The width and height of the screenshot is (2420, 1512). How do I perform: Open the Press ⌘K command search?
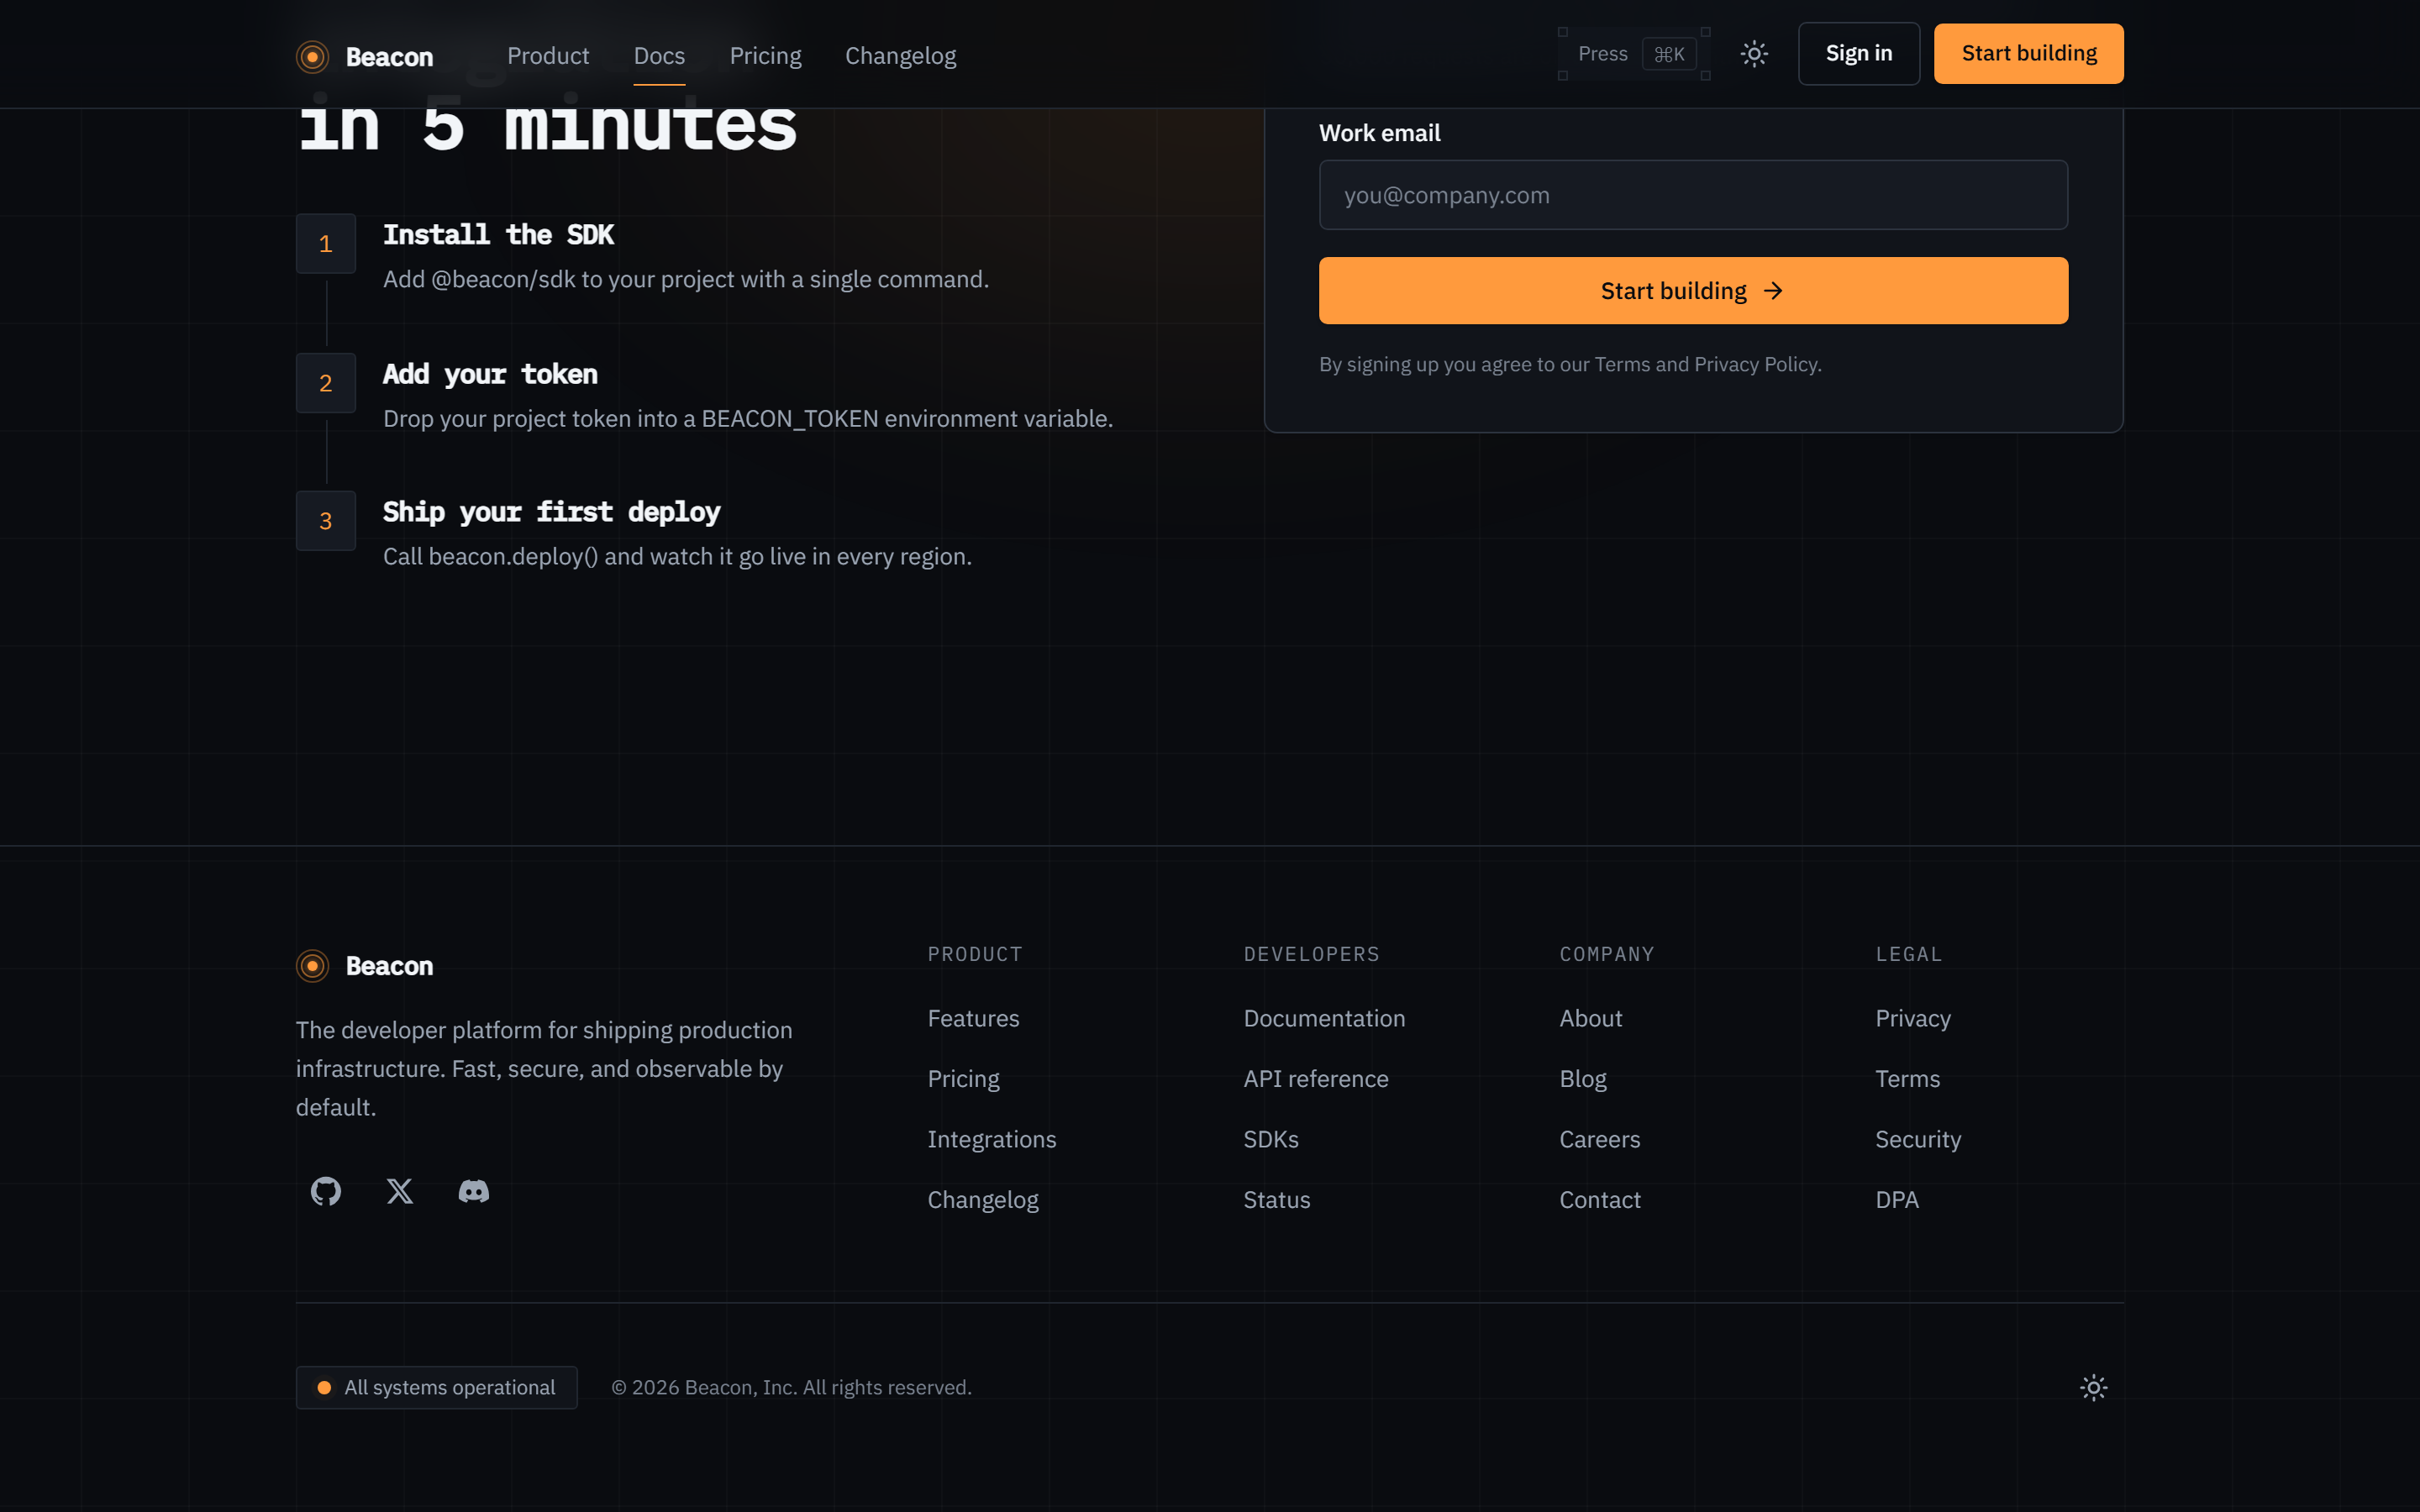click(1634, 54)
